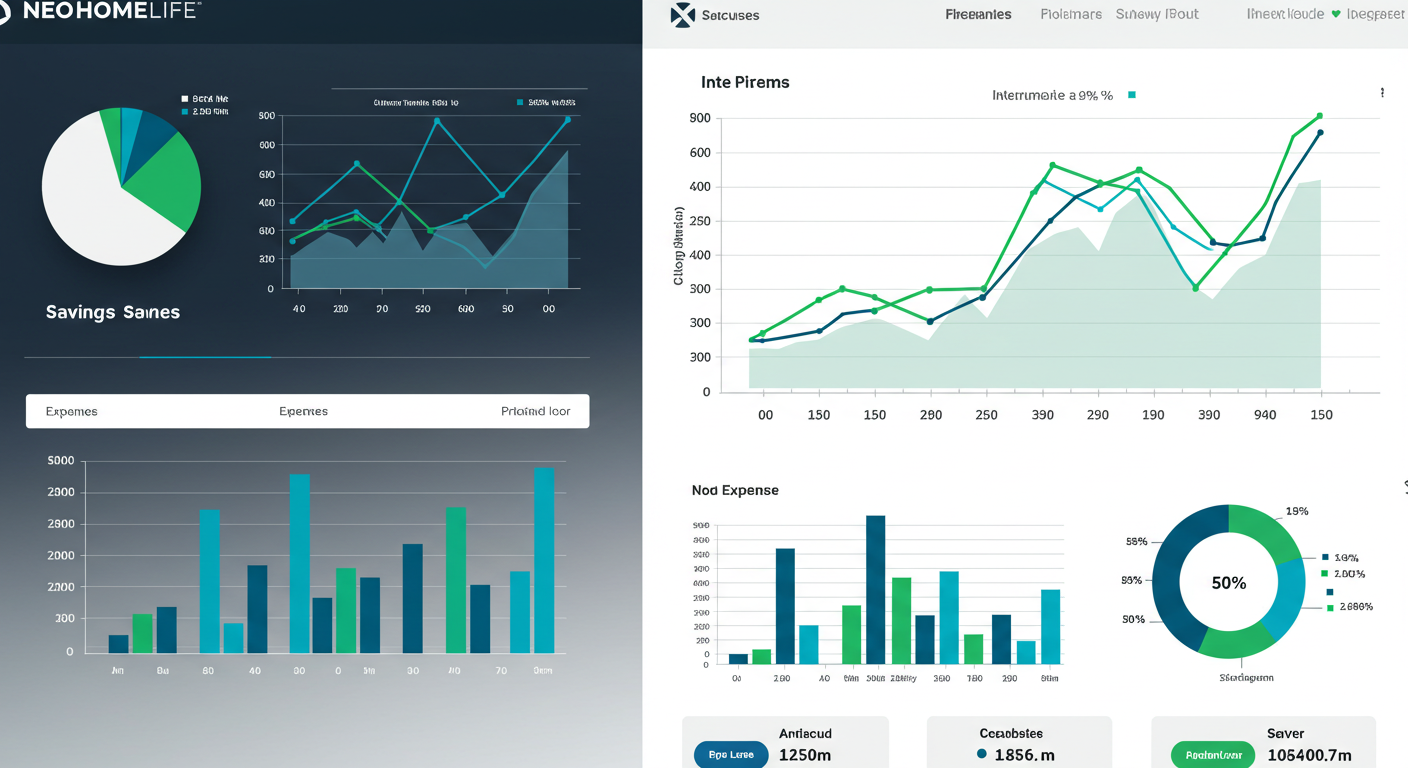The width and height of the screenshot is (1408, 768).
Task: Select the Prioimd loor tab
Action: pos(535,411)
